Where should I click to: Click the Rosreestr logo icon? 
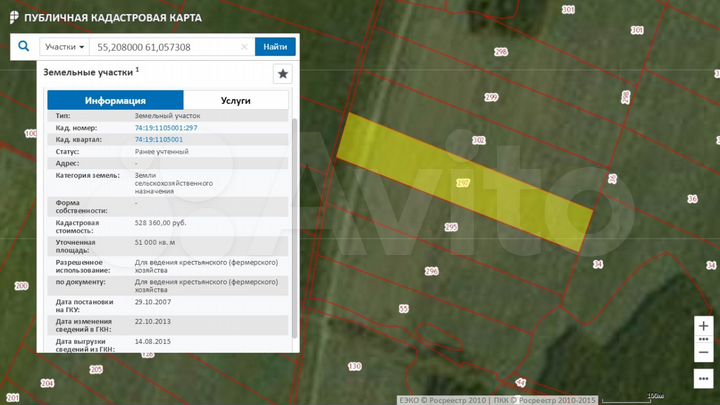pyautogui.click(x=13, y=17)
